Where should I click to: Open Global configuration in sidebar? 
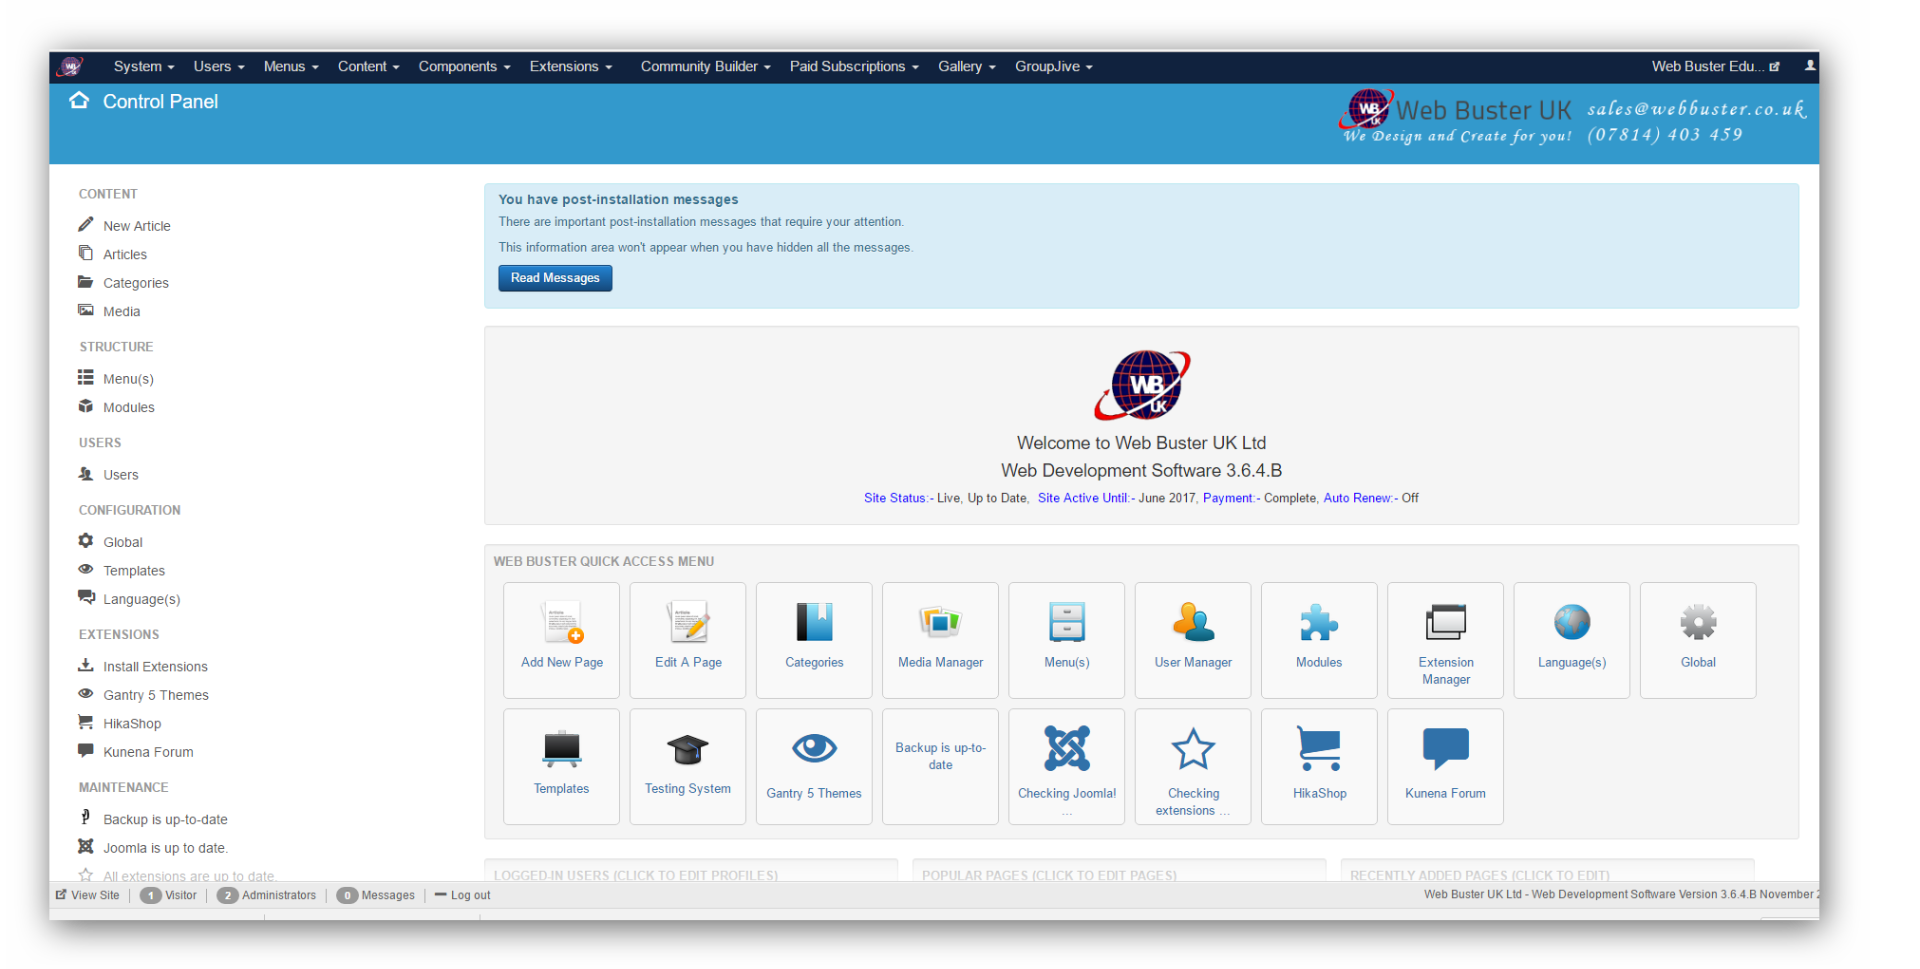(123, 541)
